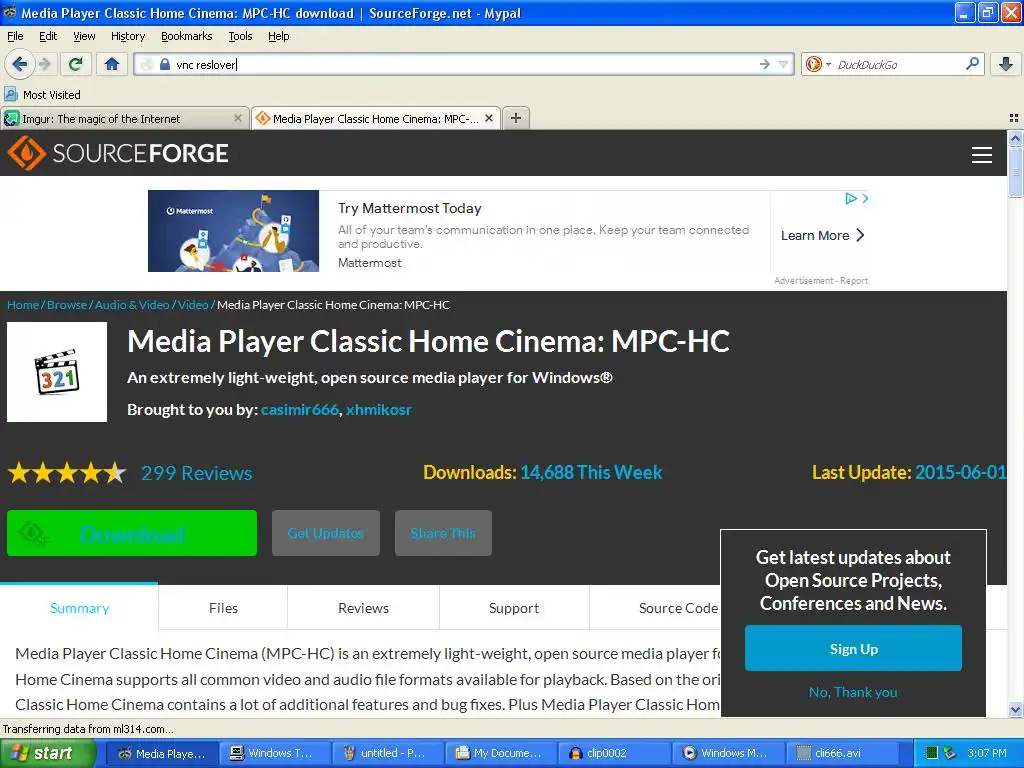Open a new tab with plus button
1024x768 pixels.
pos(516,118)
